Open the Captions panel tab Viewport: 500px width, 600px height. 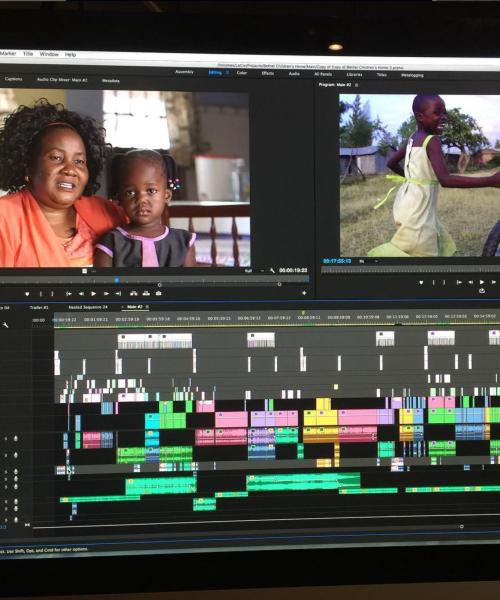click(13, 79)
